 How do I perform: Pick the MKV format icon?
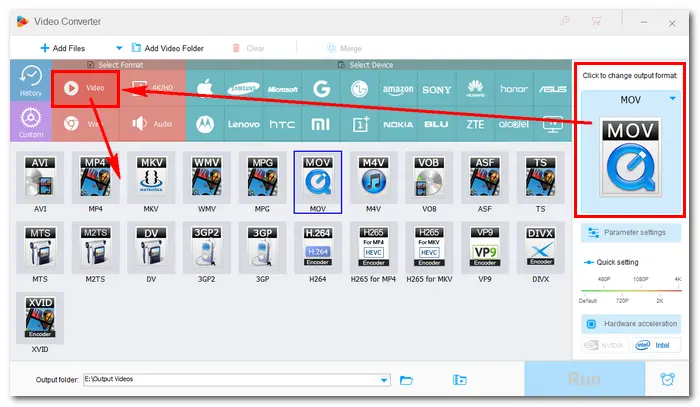pos(151,177)
